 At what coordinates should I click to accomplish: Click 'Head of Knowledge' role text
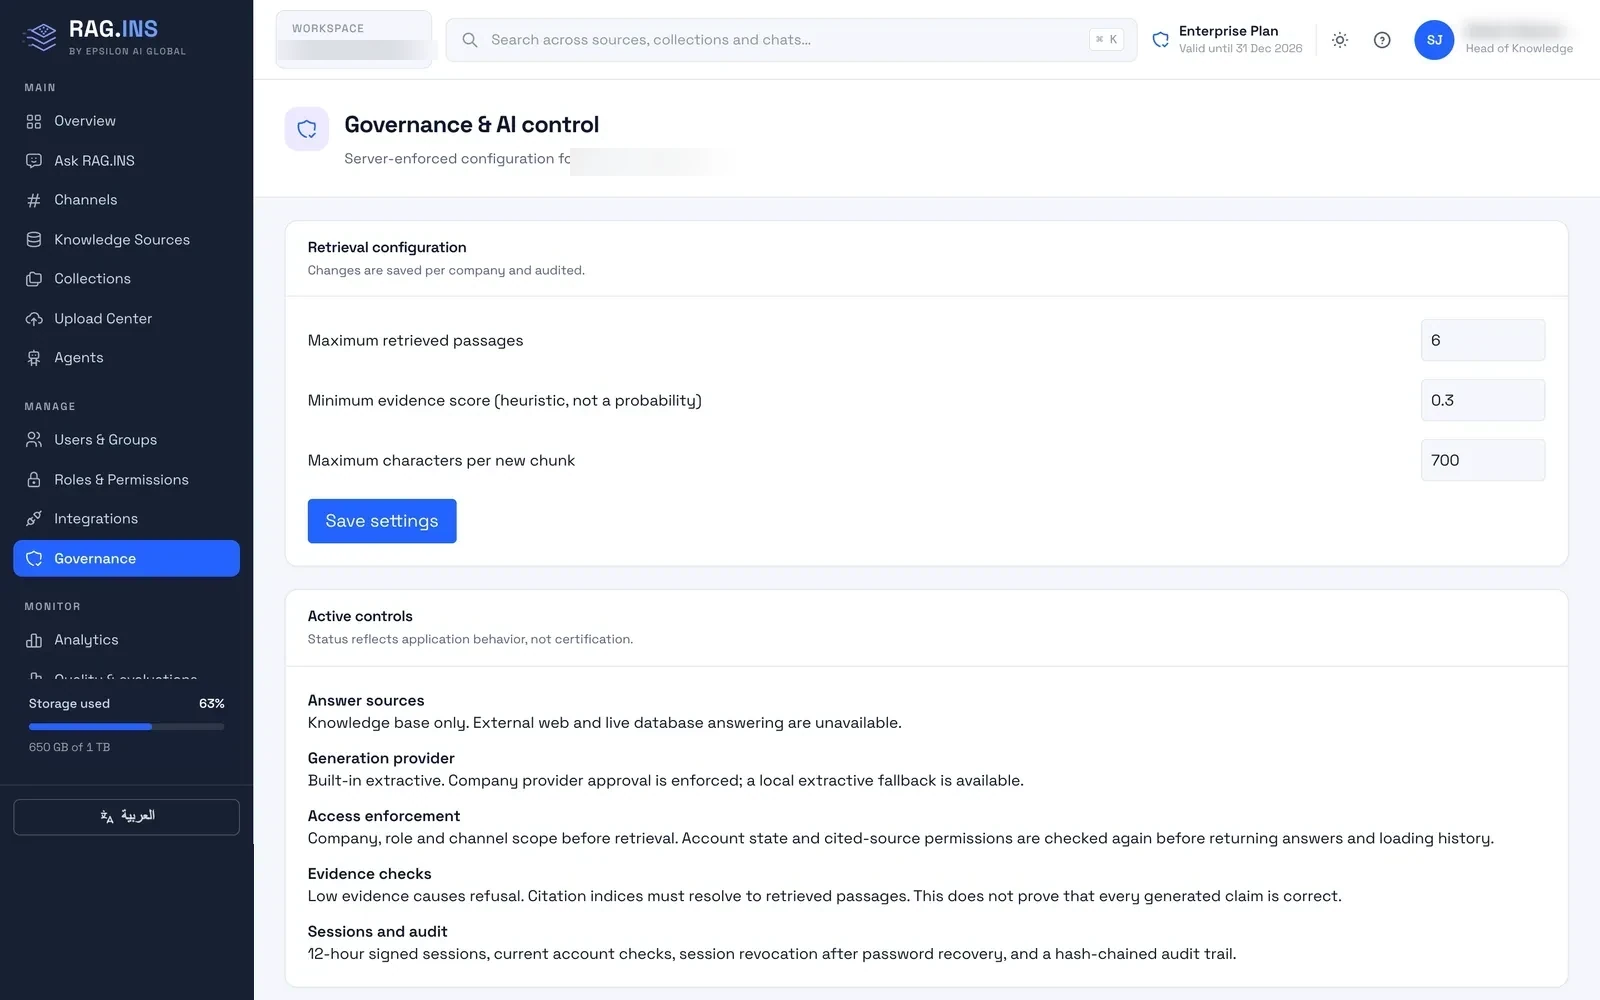[1519, 48]
